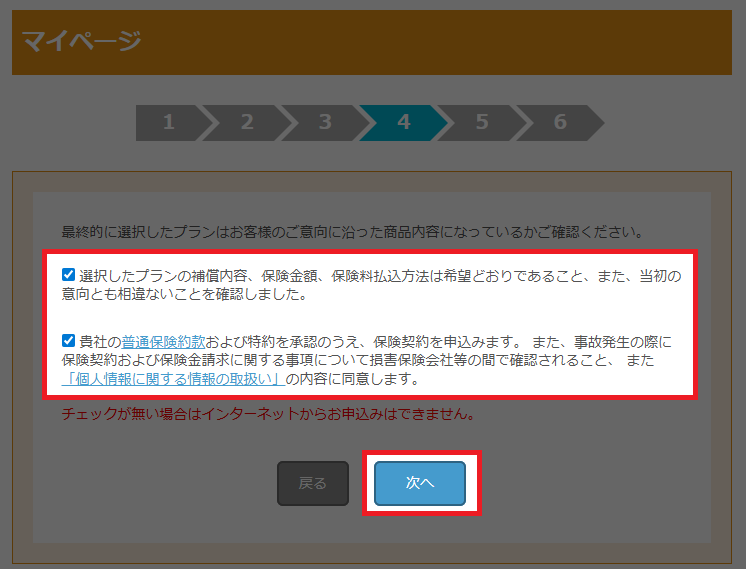Go to step 3 in progress bar
Screen dimensions: 746x569
[325, 123]
